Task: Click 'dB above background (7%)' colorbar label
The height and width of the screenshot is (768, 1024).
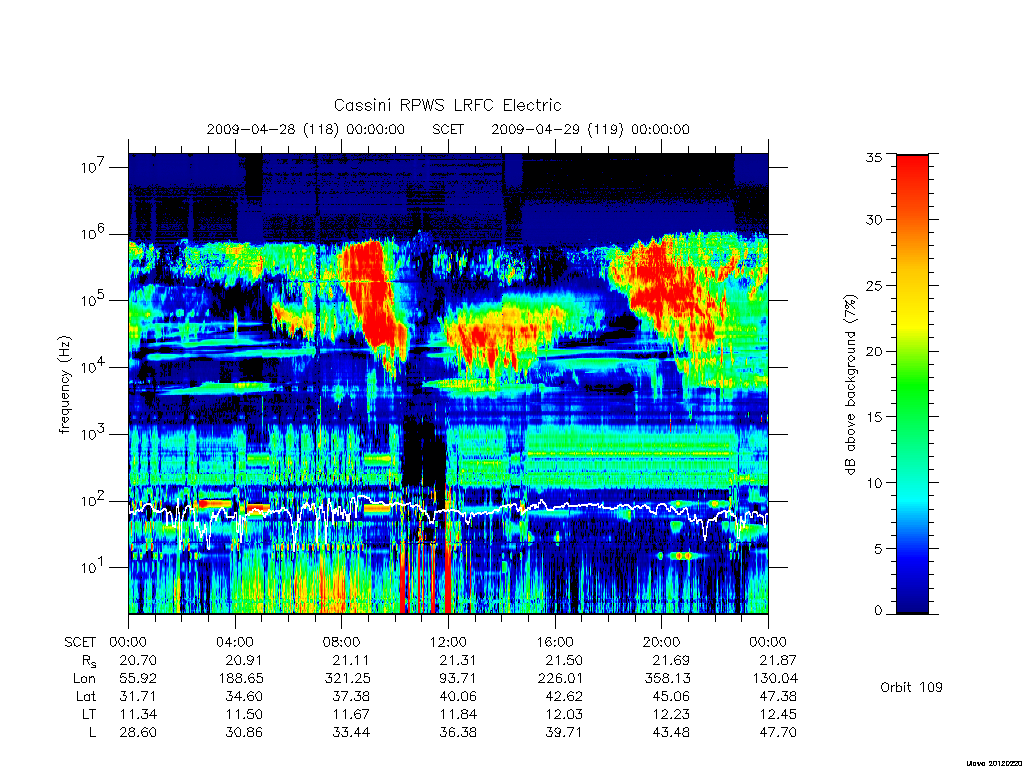Action: click(850, 385)
